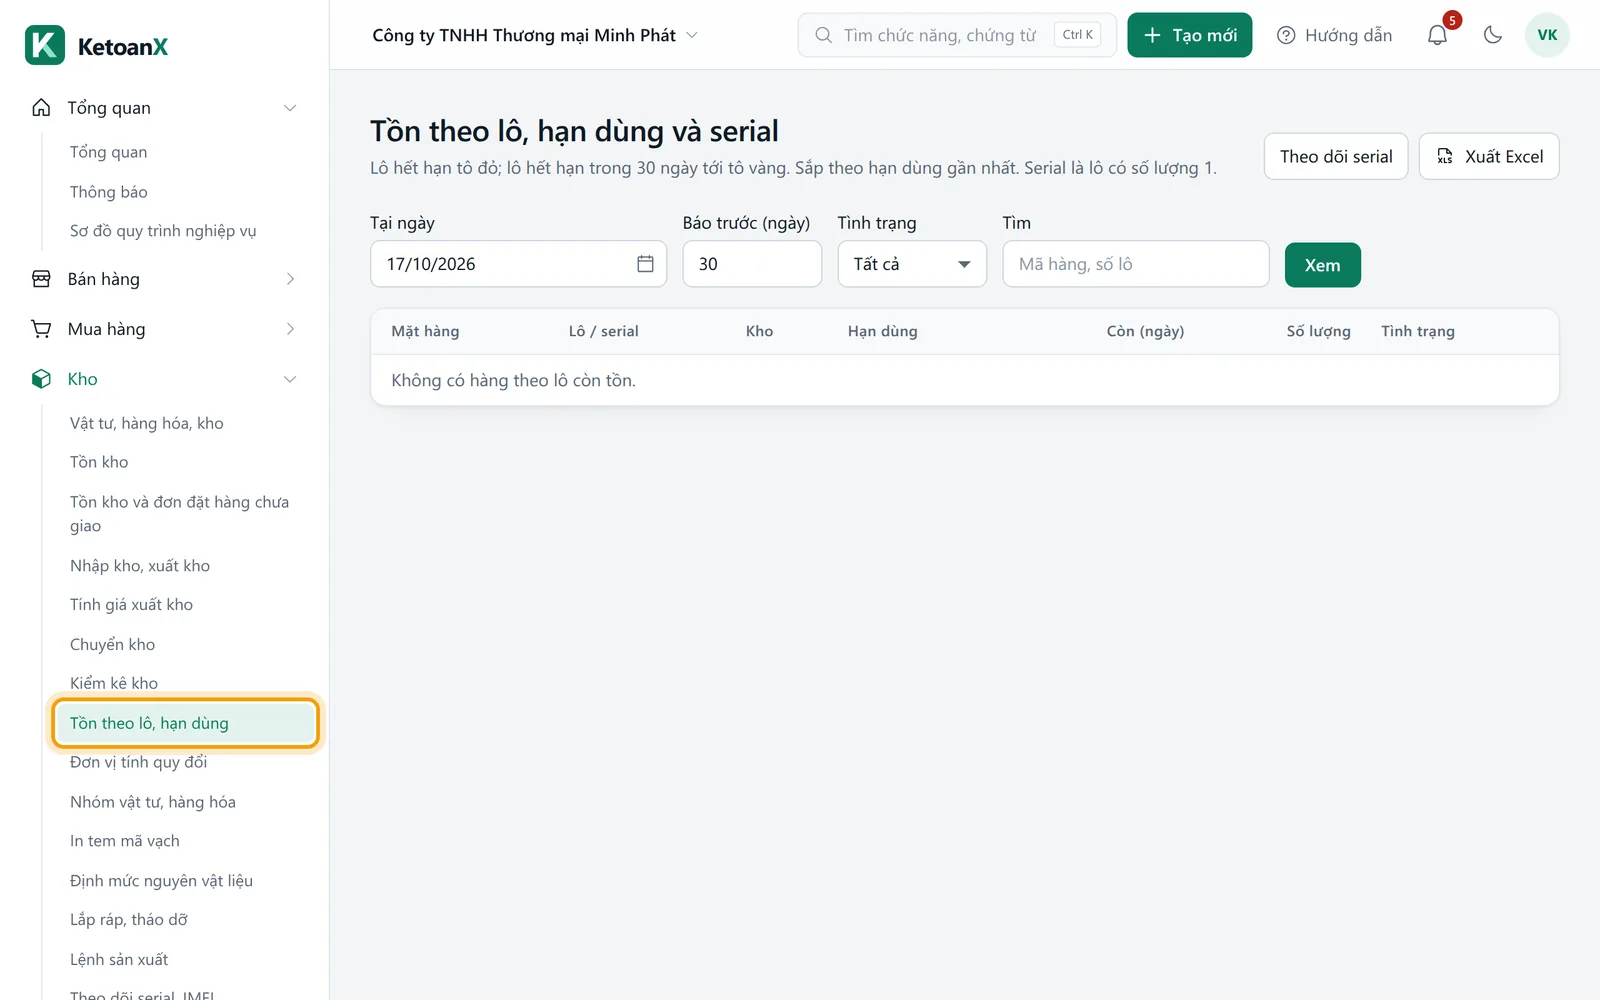
Task: Open Nhập kho, xuất kho item
Action: coord(140,566)
